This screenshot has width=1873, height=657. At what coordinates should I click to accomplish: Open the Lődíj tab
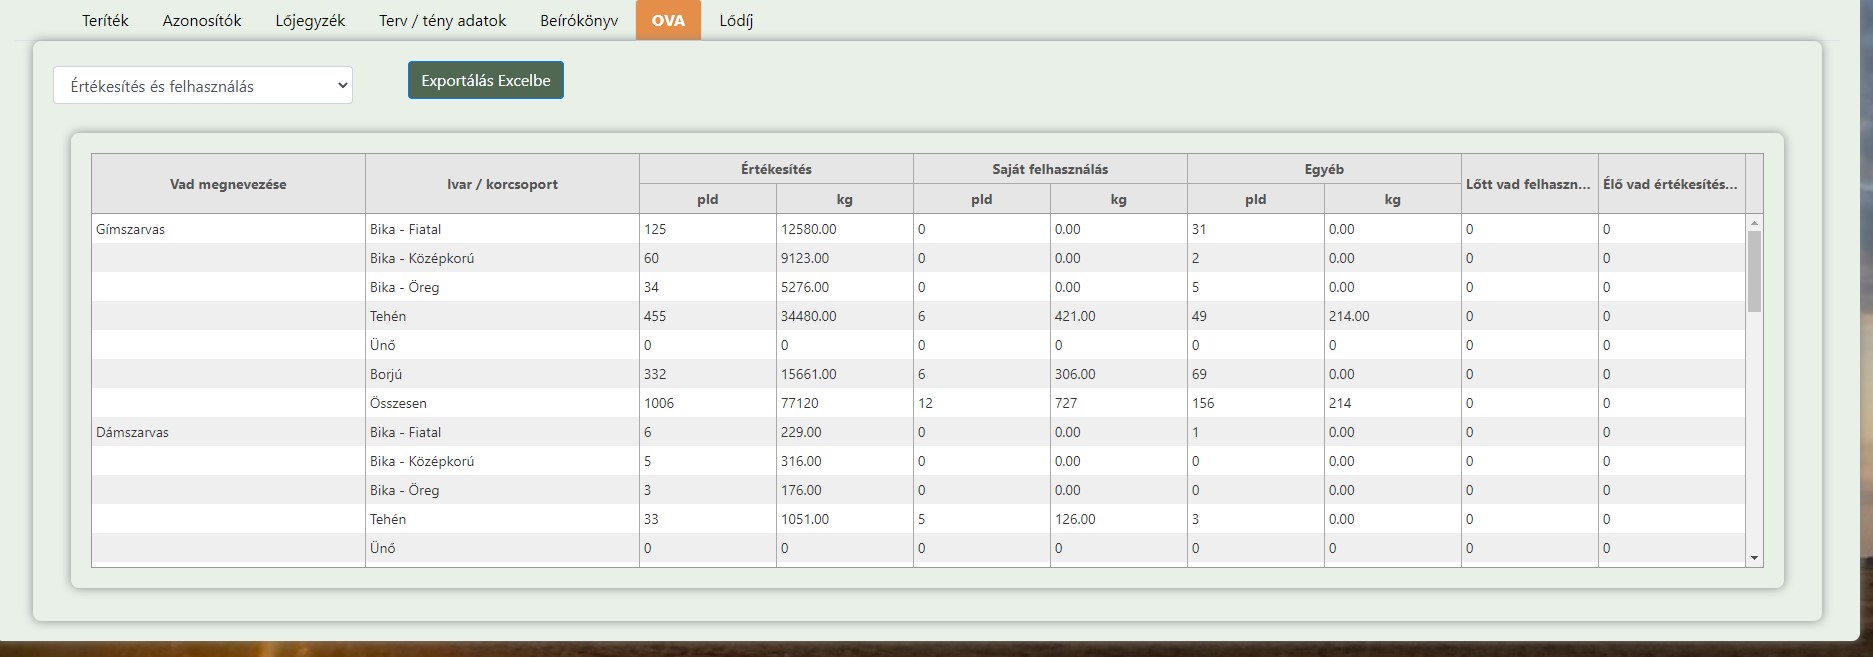(736, 20)
